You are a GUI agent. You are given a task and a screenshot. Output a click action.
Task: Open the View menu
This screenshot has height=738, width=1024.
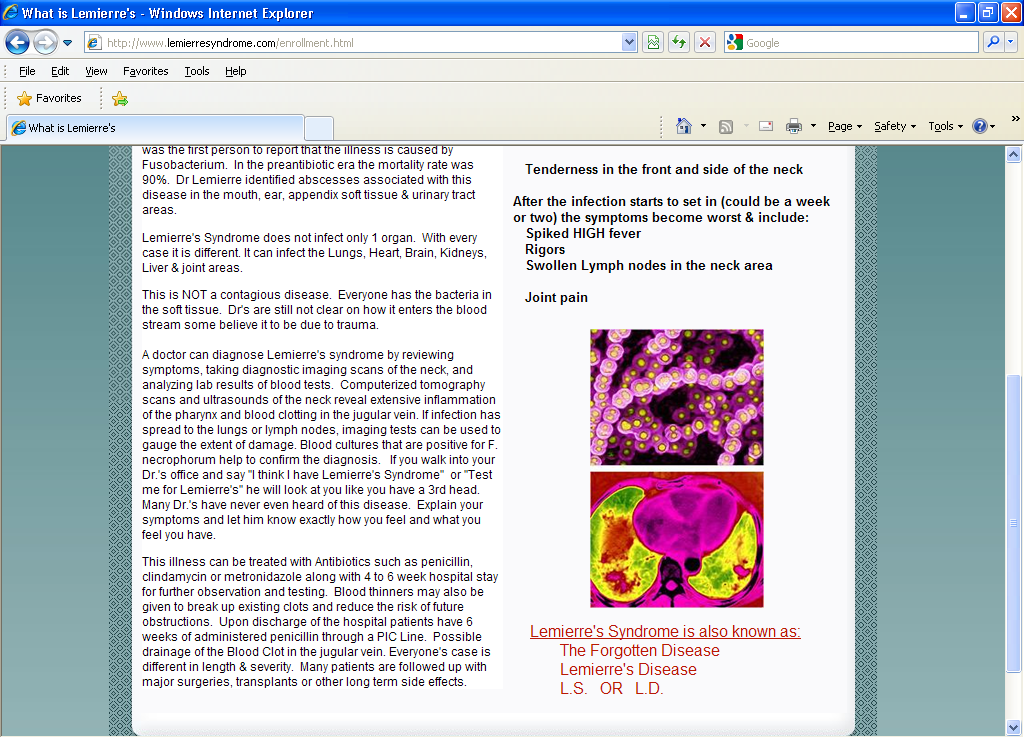96,71
